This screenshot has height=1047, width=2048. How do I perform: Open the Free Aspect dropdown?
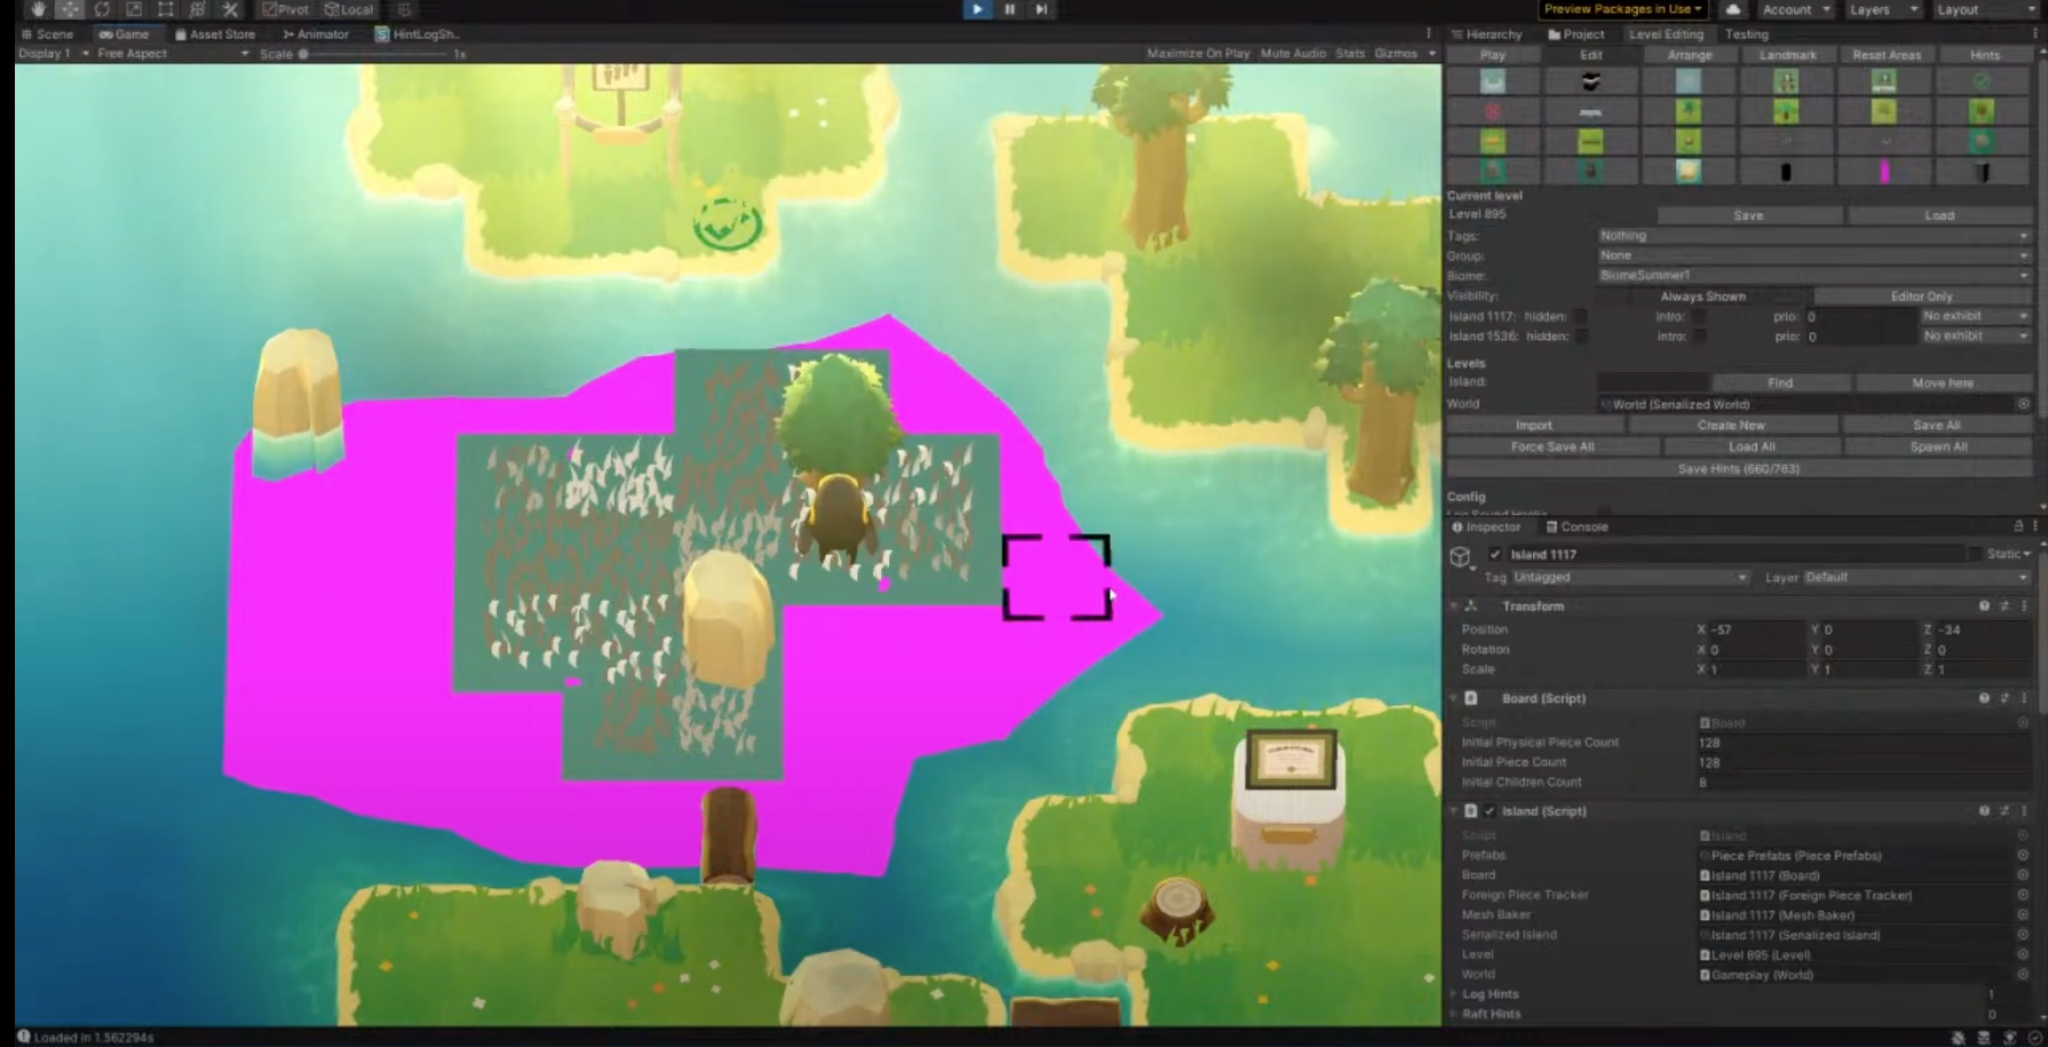tap(172, 53)
